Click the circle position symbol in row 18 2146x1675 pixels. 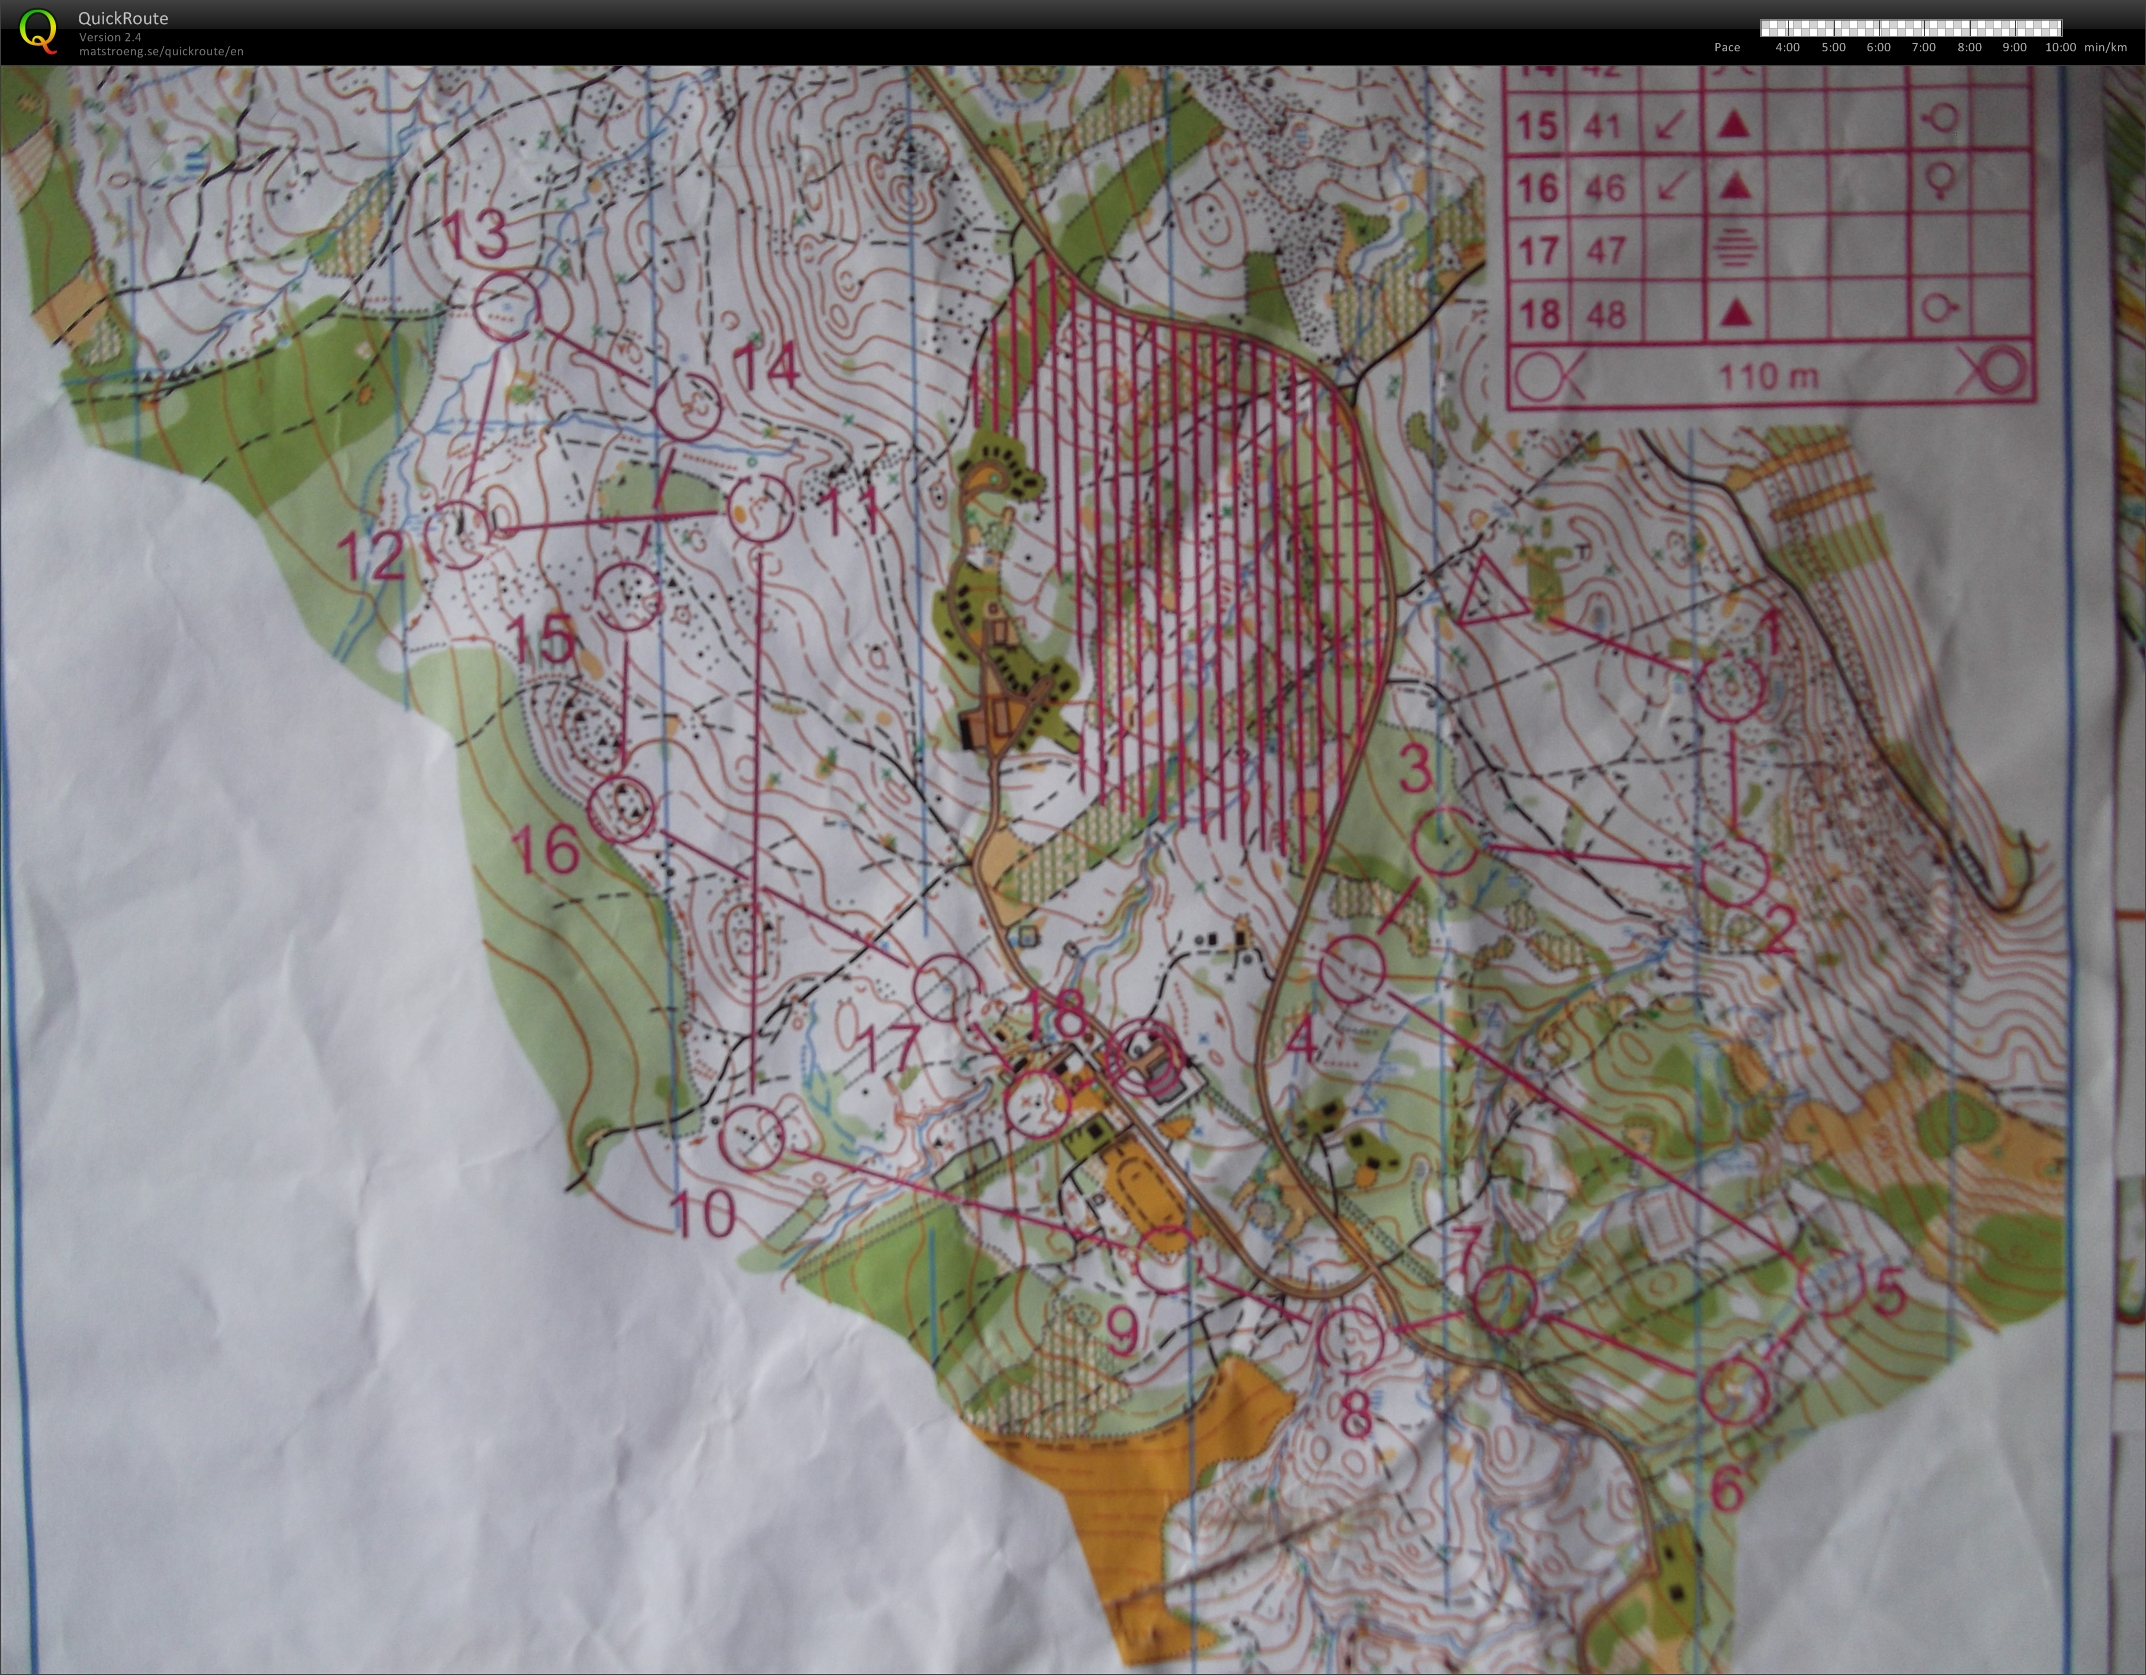pyautogui.click(x=1942, y=306)
